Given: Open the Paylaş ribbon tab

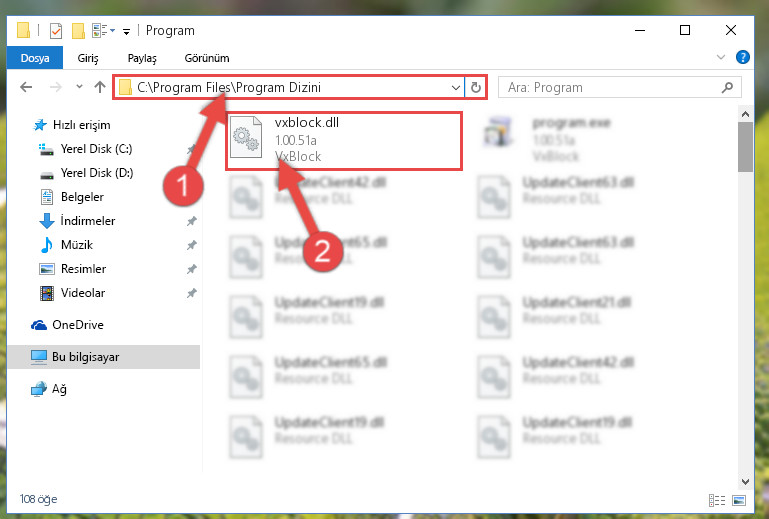Looking at the screenshot, I should [142, 58].
